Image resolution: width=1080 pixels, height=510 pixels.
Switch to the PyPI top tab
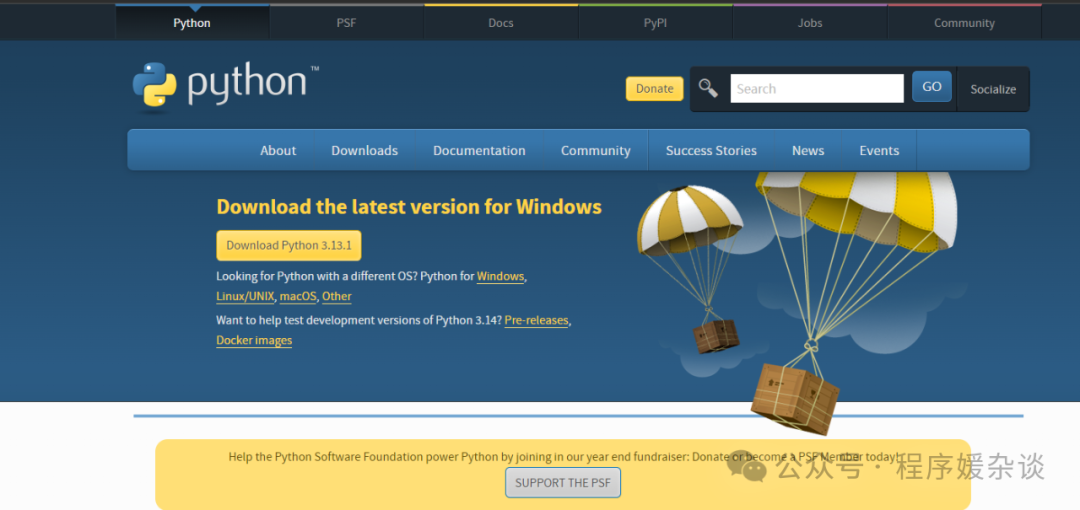(655, 23)
